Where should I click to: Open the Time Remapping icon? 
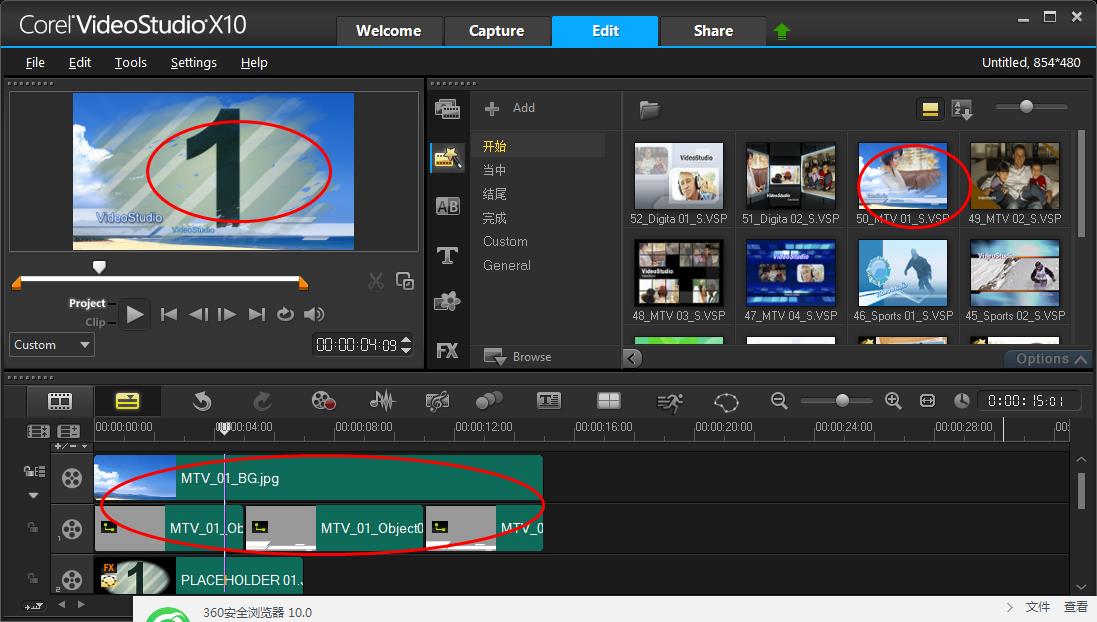(x=670, y=402)
